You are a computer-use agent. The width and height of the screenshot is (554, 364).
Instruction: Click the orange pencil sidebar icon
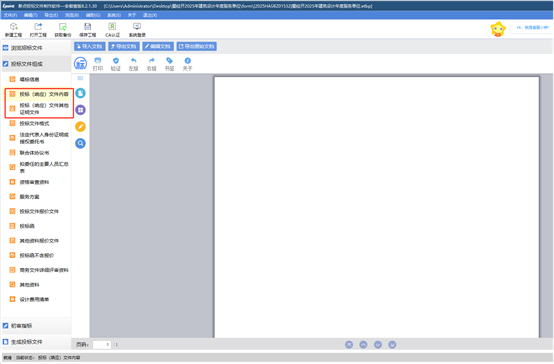[x=81, y=127]
